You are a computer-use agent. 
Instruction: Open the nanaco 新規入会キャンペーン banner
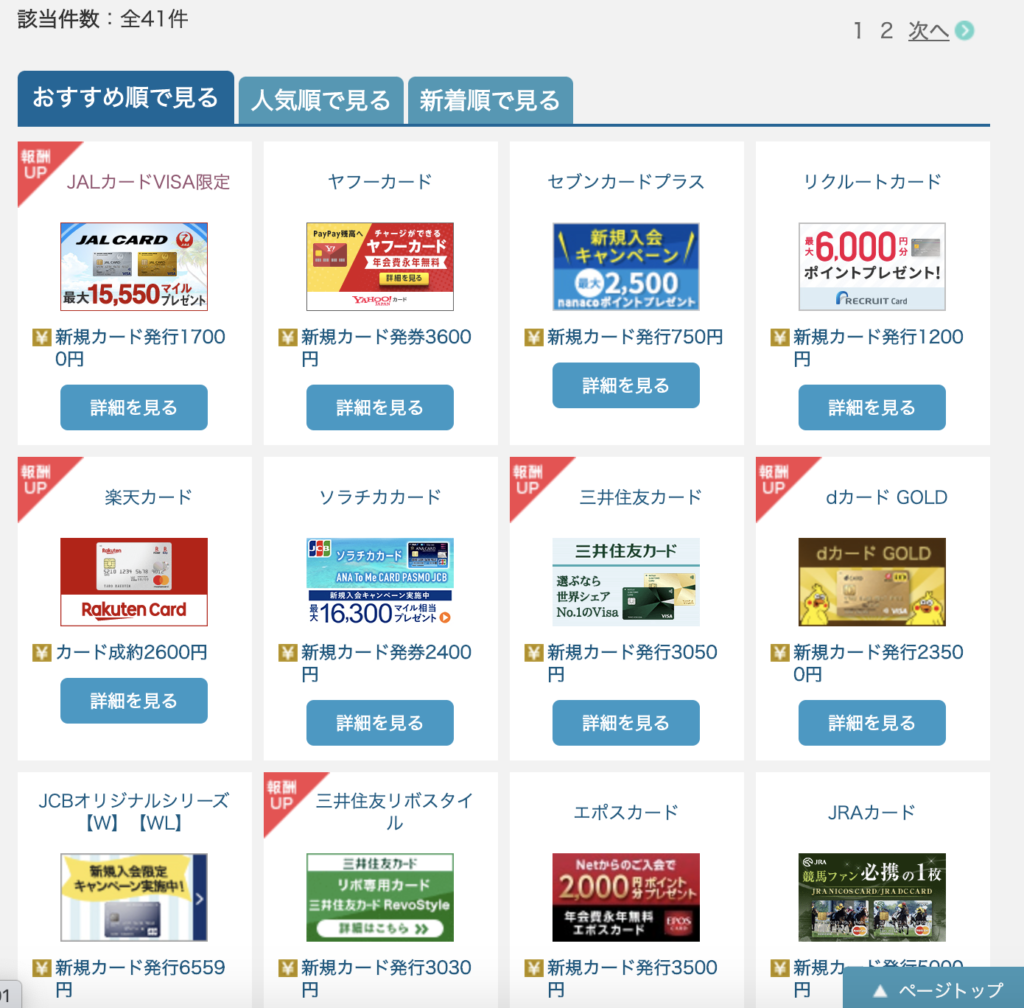pyautogui.click(x=626, y=266)
